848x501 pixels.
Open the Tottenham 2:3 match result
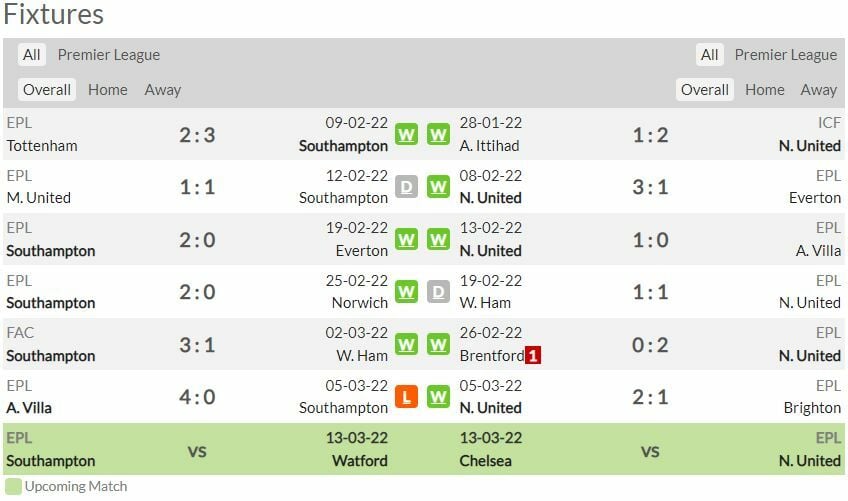click(x=197, y=135)
